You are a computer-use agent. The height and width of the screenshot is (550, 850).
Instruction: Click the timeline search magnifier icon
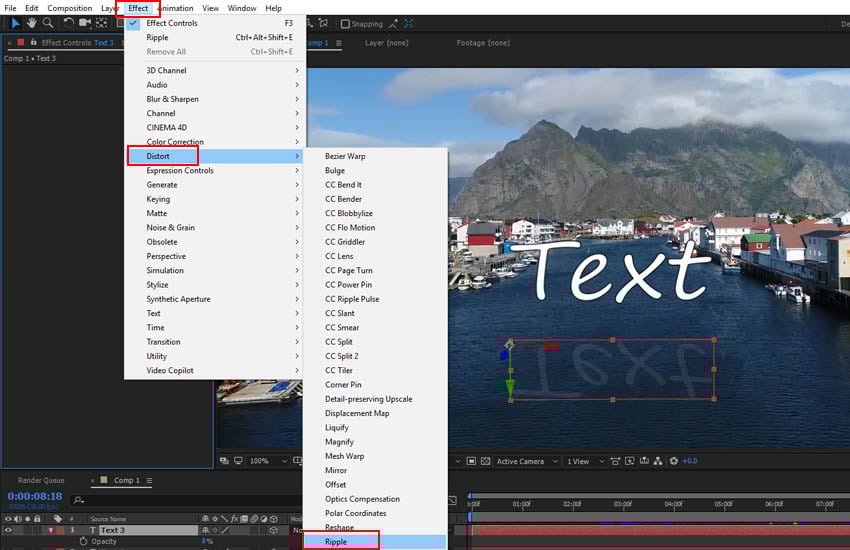[79, 499]
